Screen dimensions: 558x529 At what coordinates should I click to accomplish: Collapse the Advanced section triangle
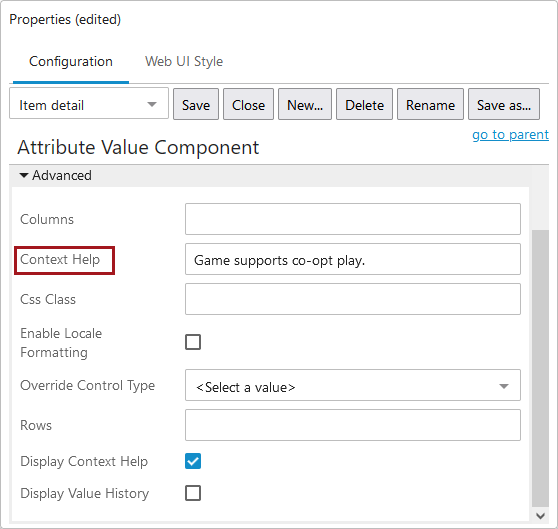point(24,175)
